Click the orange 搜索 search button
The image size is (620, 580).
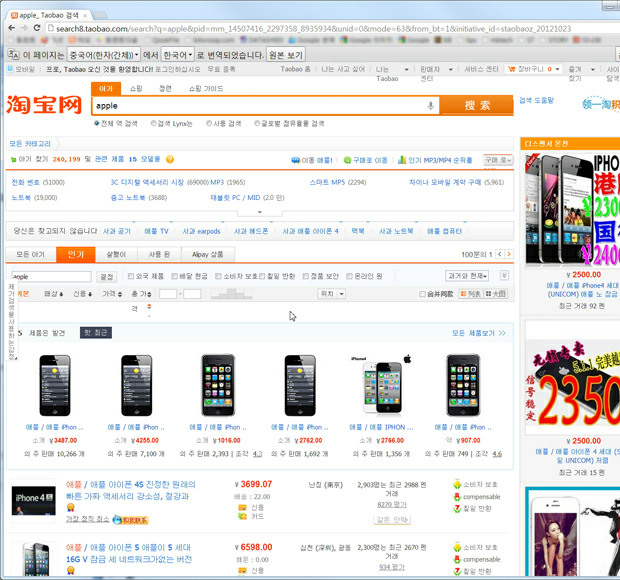(x=476, y=105)
